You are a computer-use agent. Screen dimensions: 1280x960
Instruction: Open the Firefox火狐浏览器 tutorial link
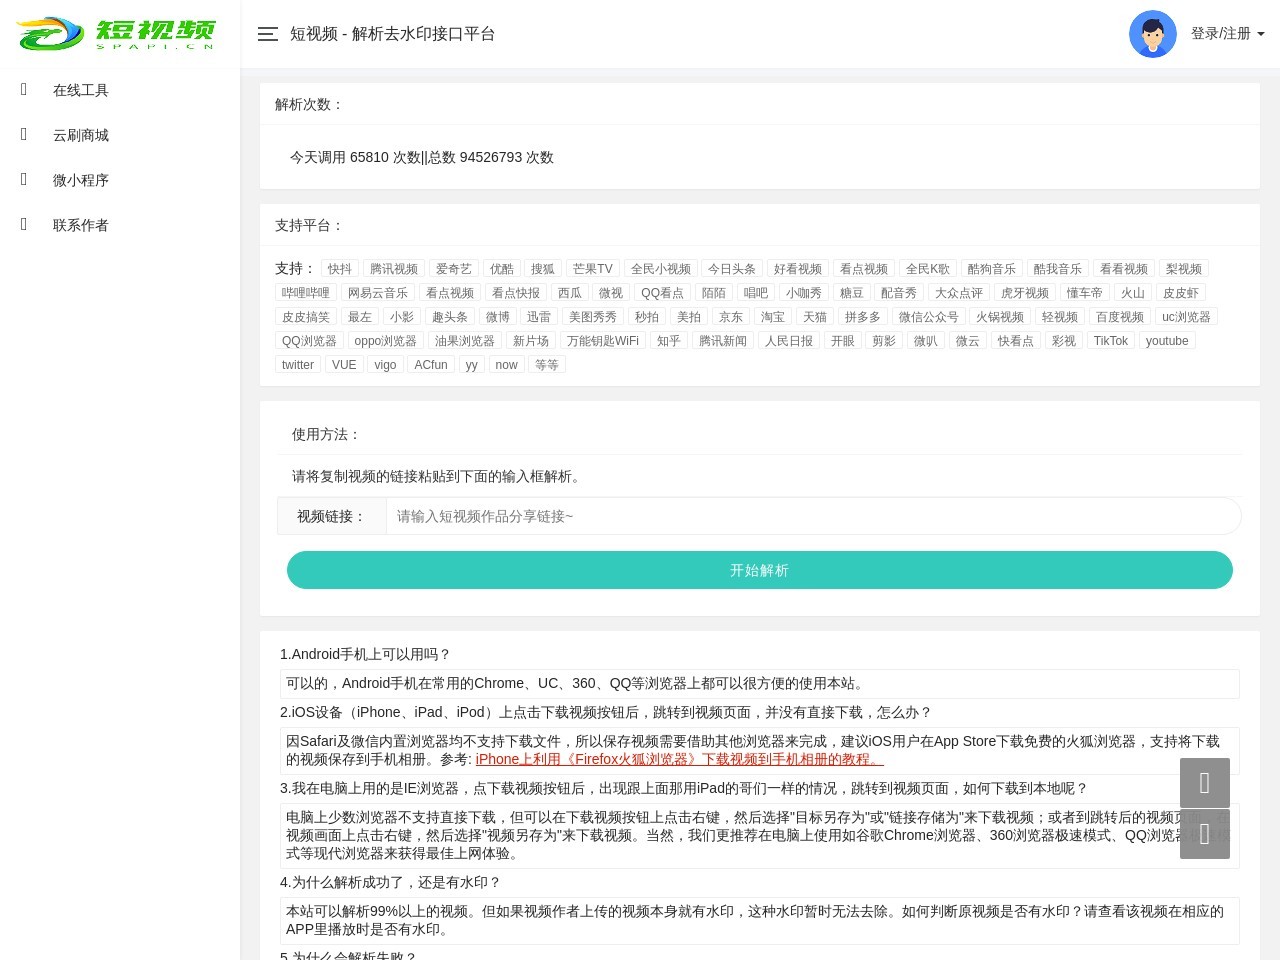[679, 759]
